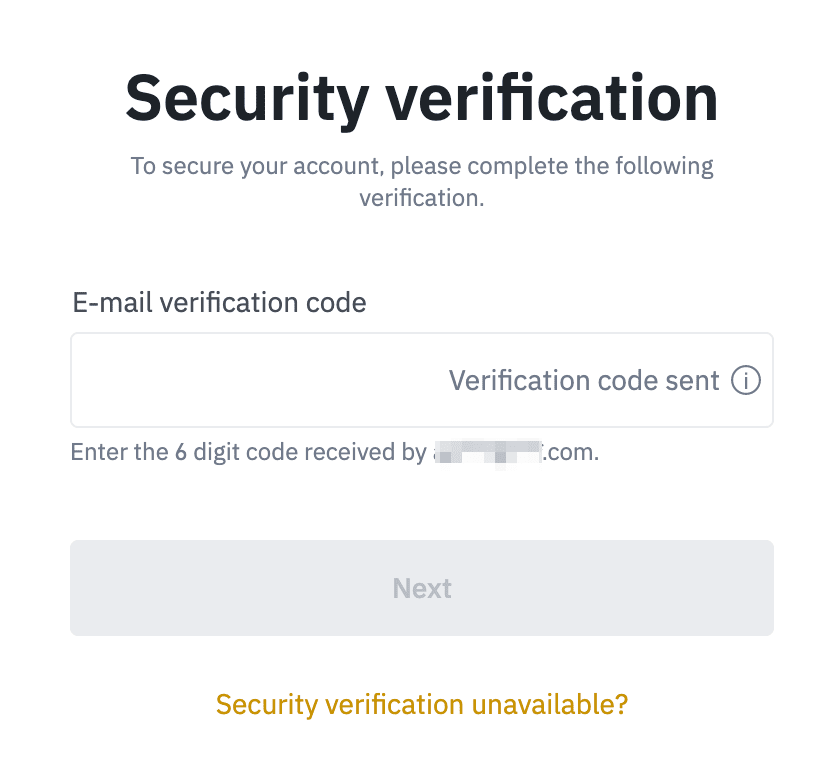Click the Enter the 6 digit code helper text
The image size is (836, 772).
[x=250, y=452]
